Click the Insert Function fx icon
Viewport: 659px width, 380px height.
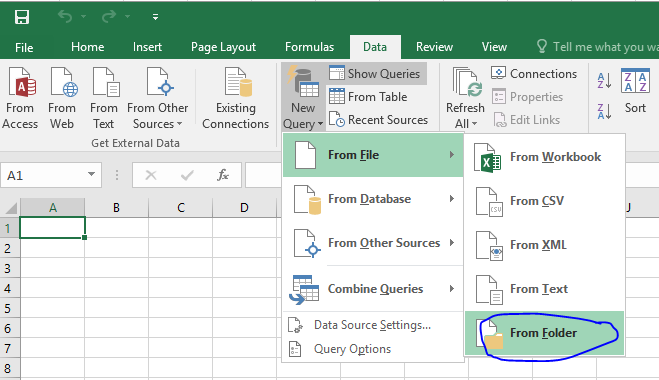point(223,175)
